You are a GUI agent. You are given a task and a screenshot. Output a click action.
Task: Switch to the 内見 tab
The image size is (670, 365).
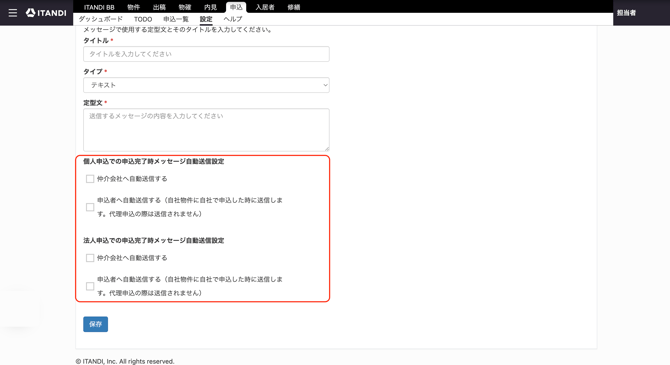[210, 7]
